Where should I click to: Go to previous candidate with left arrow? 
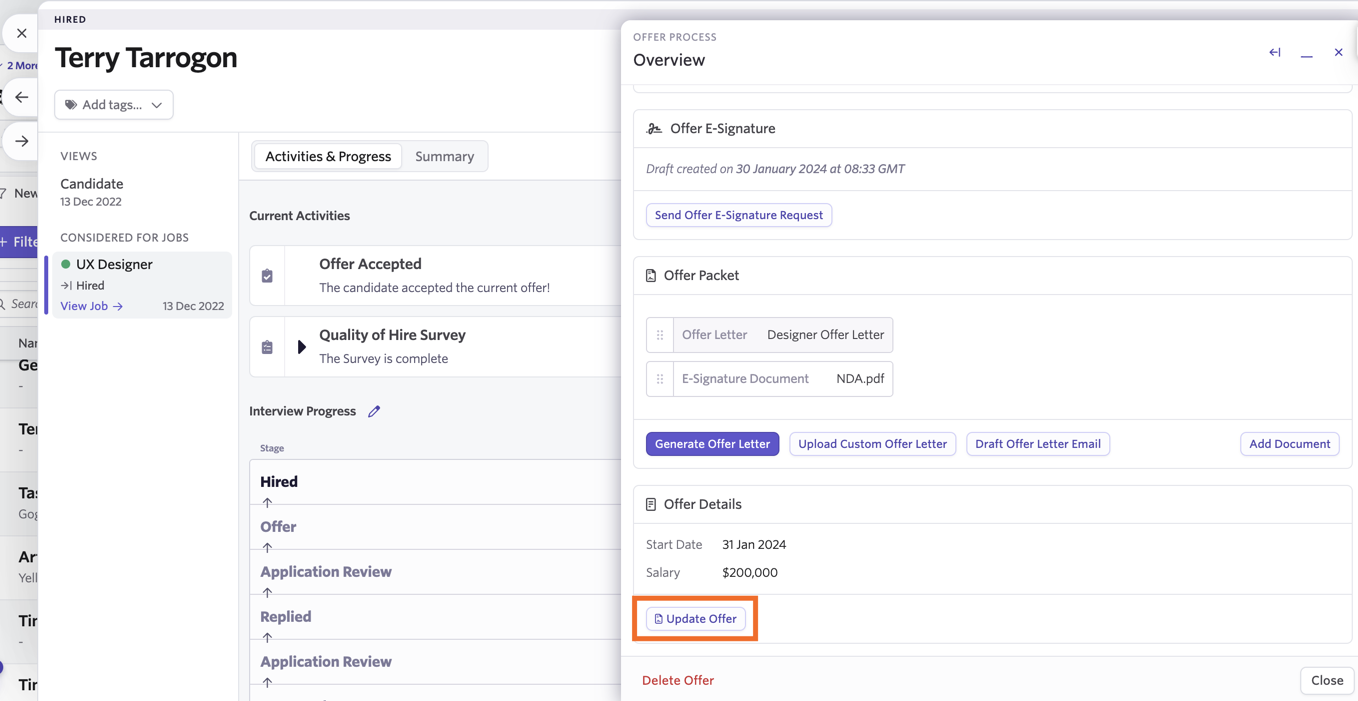point(22,97)
